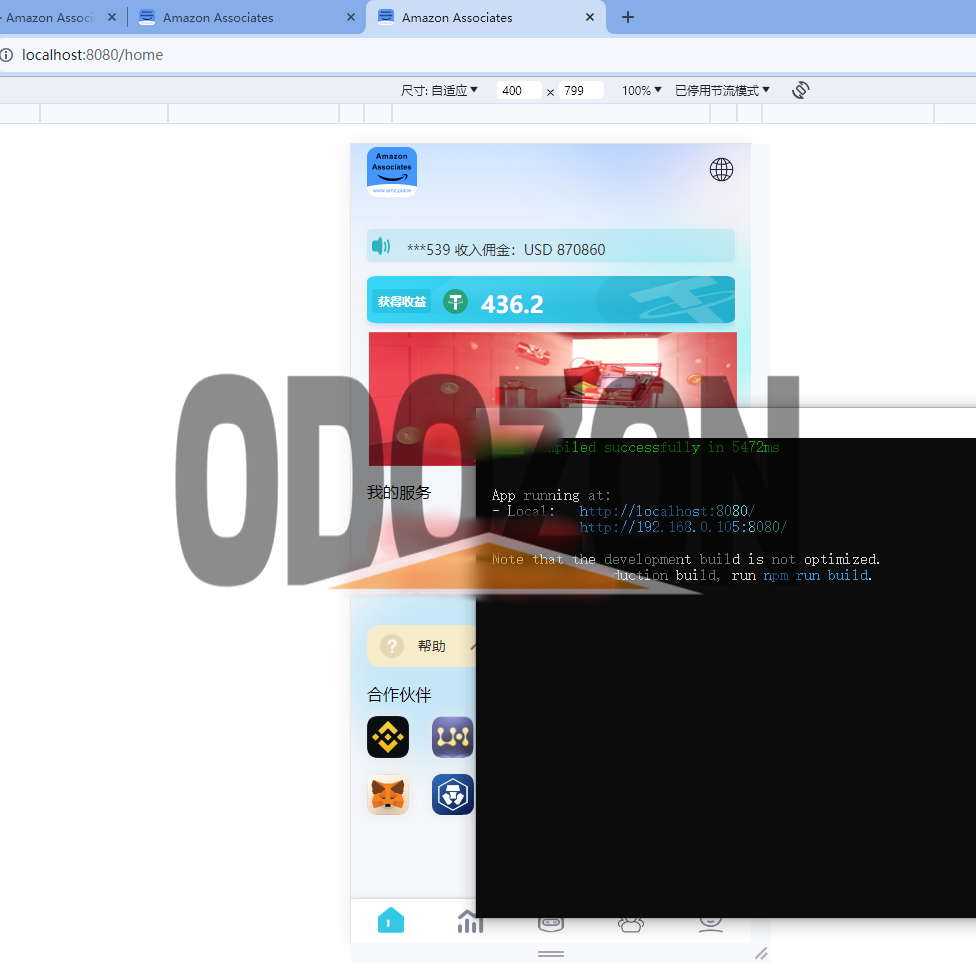976x971 pixels.
Task: Click the width field showing 400
Action: point(519,90)
